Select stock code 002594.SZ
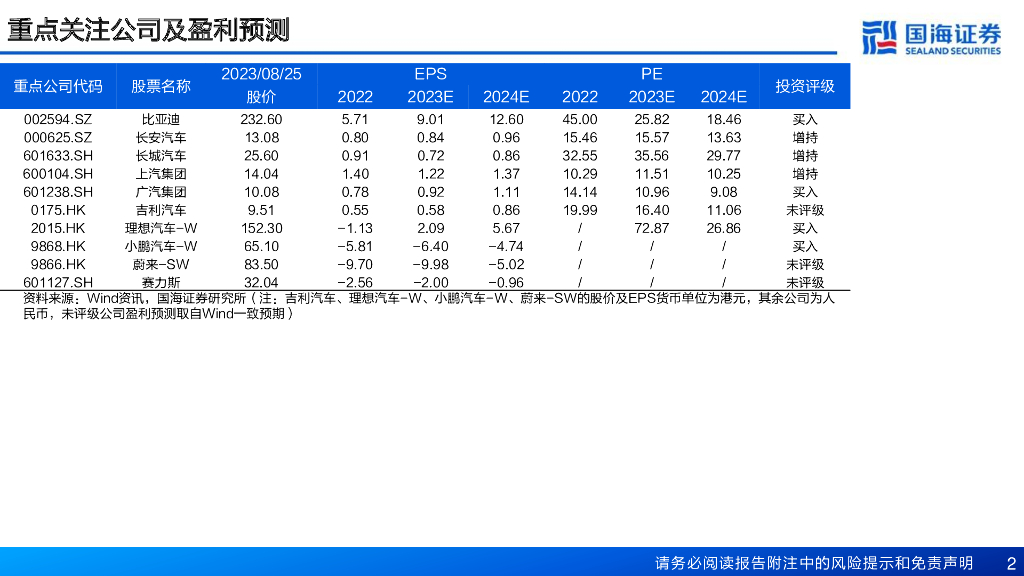This screenshot has height=576, width=1024. point(58,120)
